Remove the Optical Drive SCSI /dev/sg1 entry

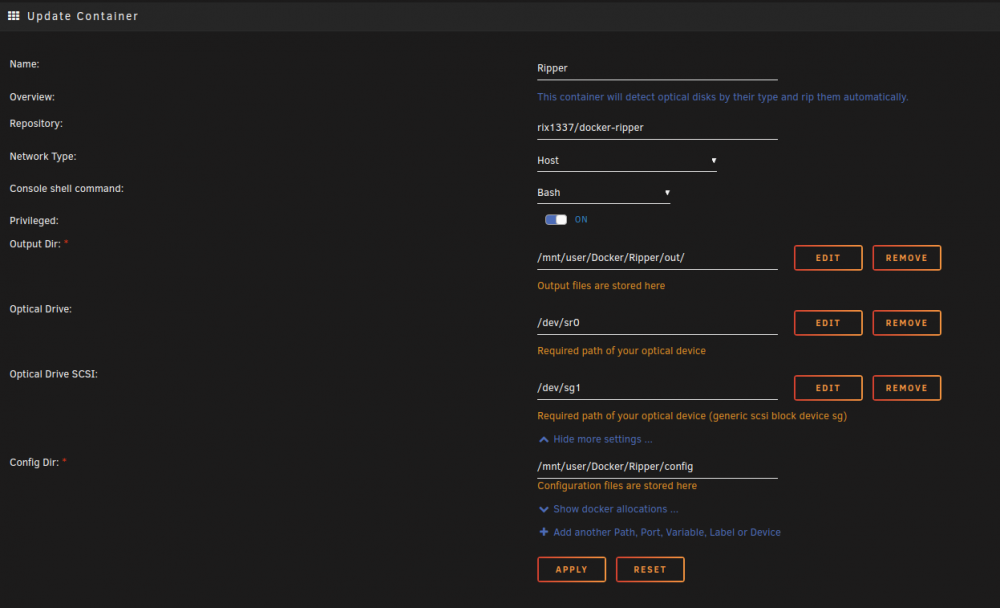[x=906, y=388]
